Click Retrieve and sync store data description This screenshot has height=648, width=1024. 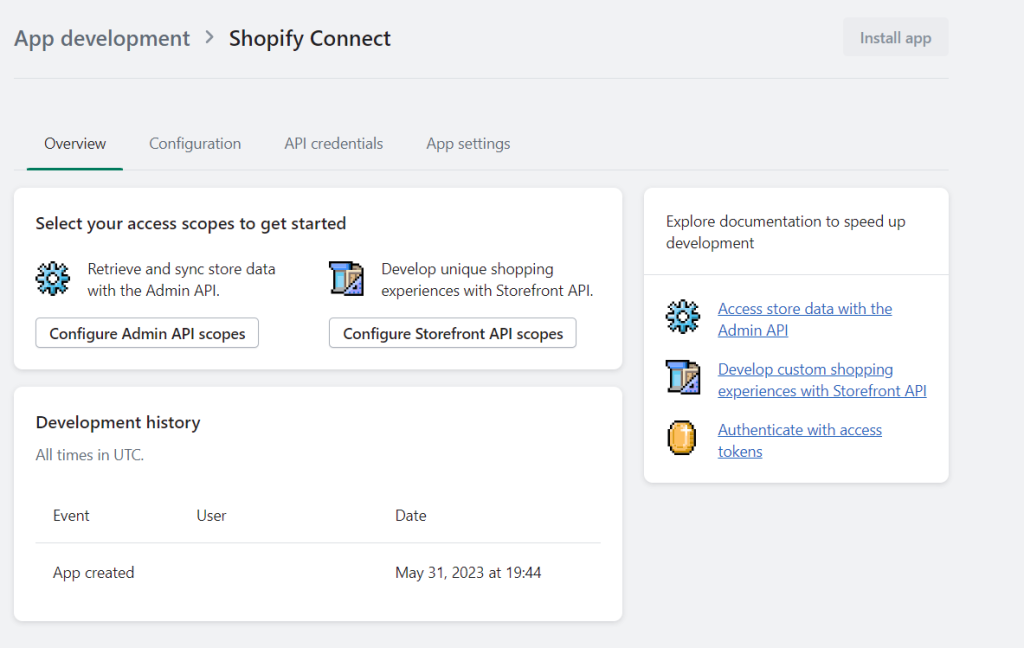pyautogui.click(x=182, y=280)
